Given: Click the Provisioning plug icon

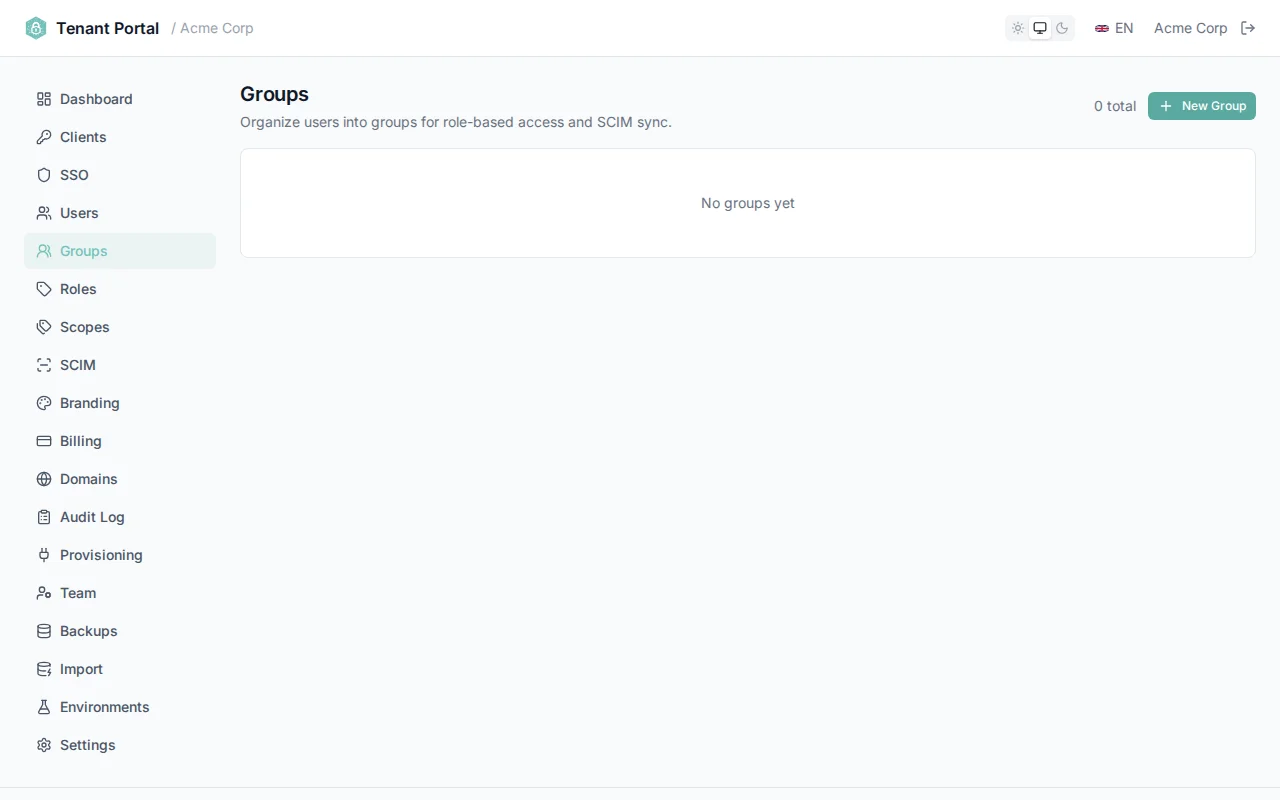Looking at the screenshot, I should (44, 555).
